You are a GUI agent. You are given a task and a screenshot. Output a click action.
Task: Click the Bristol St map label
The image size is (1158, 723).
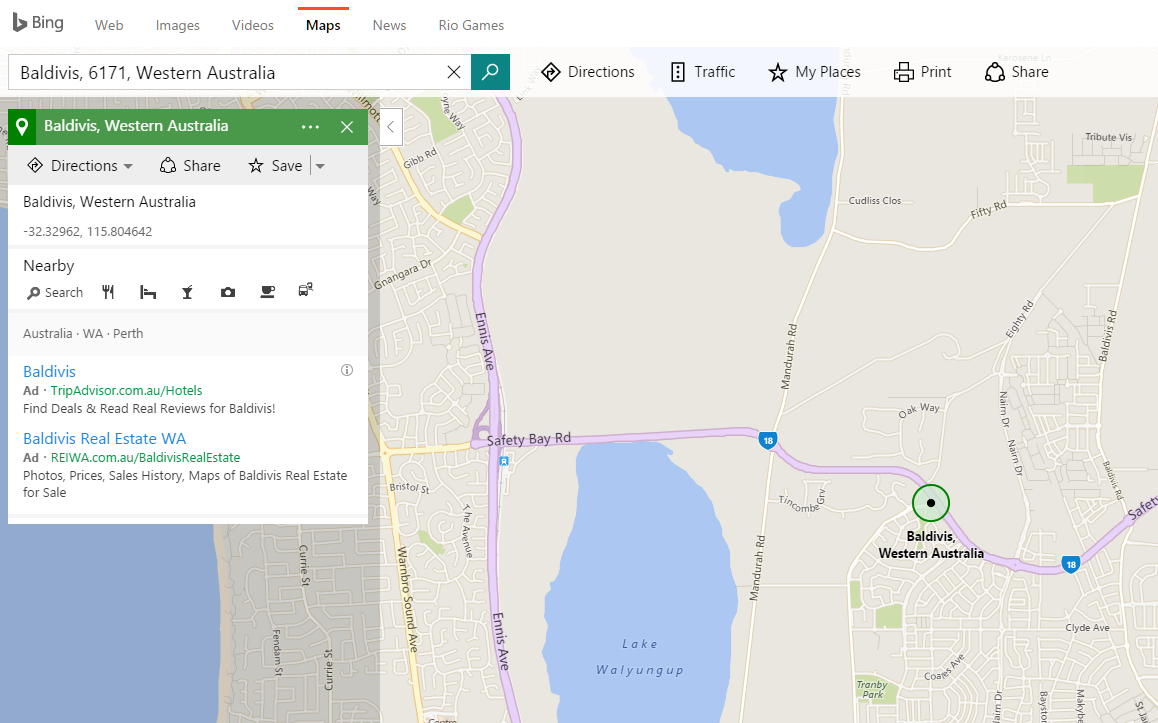coord(409,487)
